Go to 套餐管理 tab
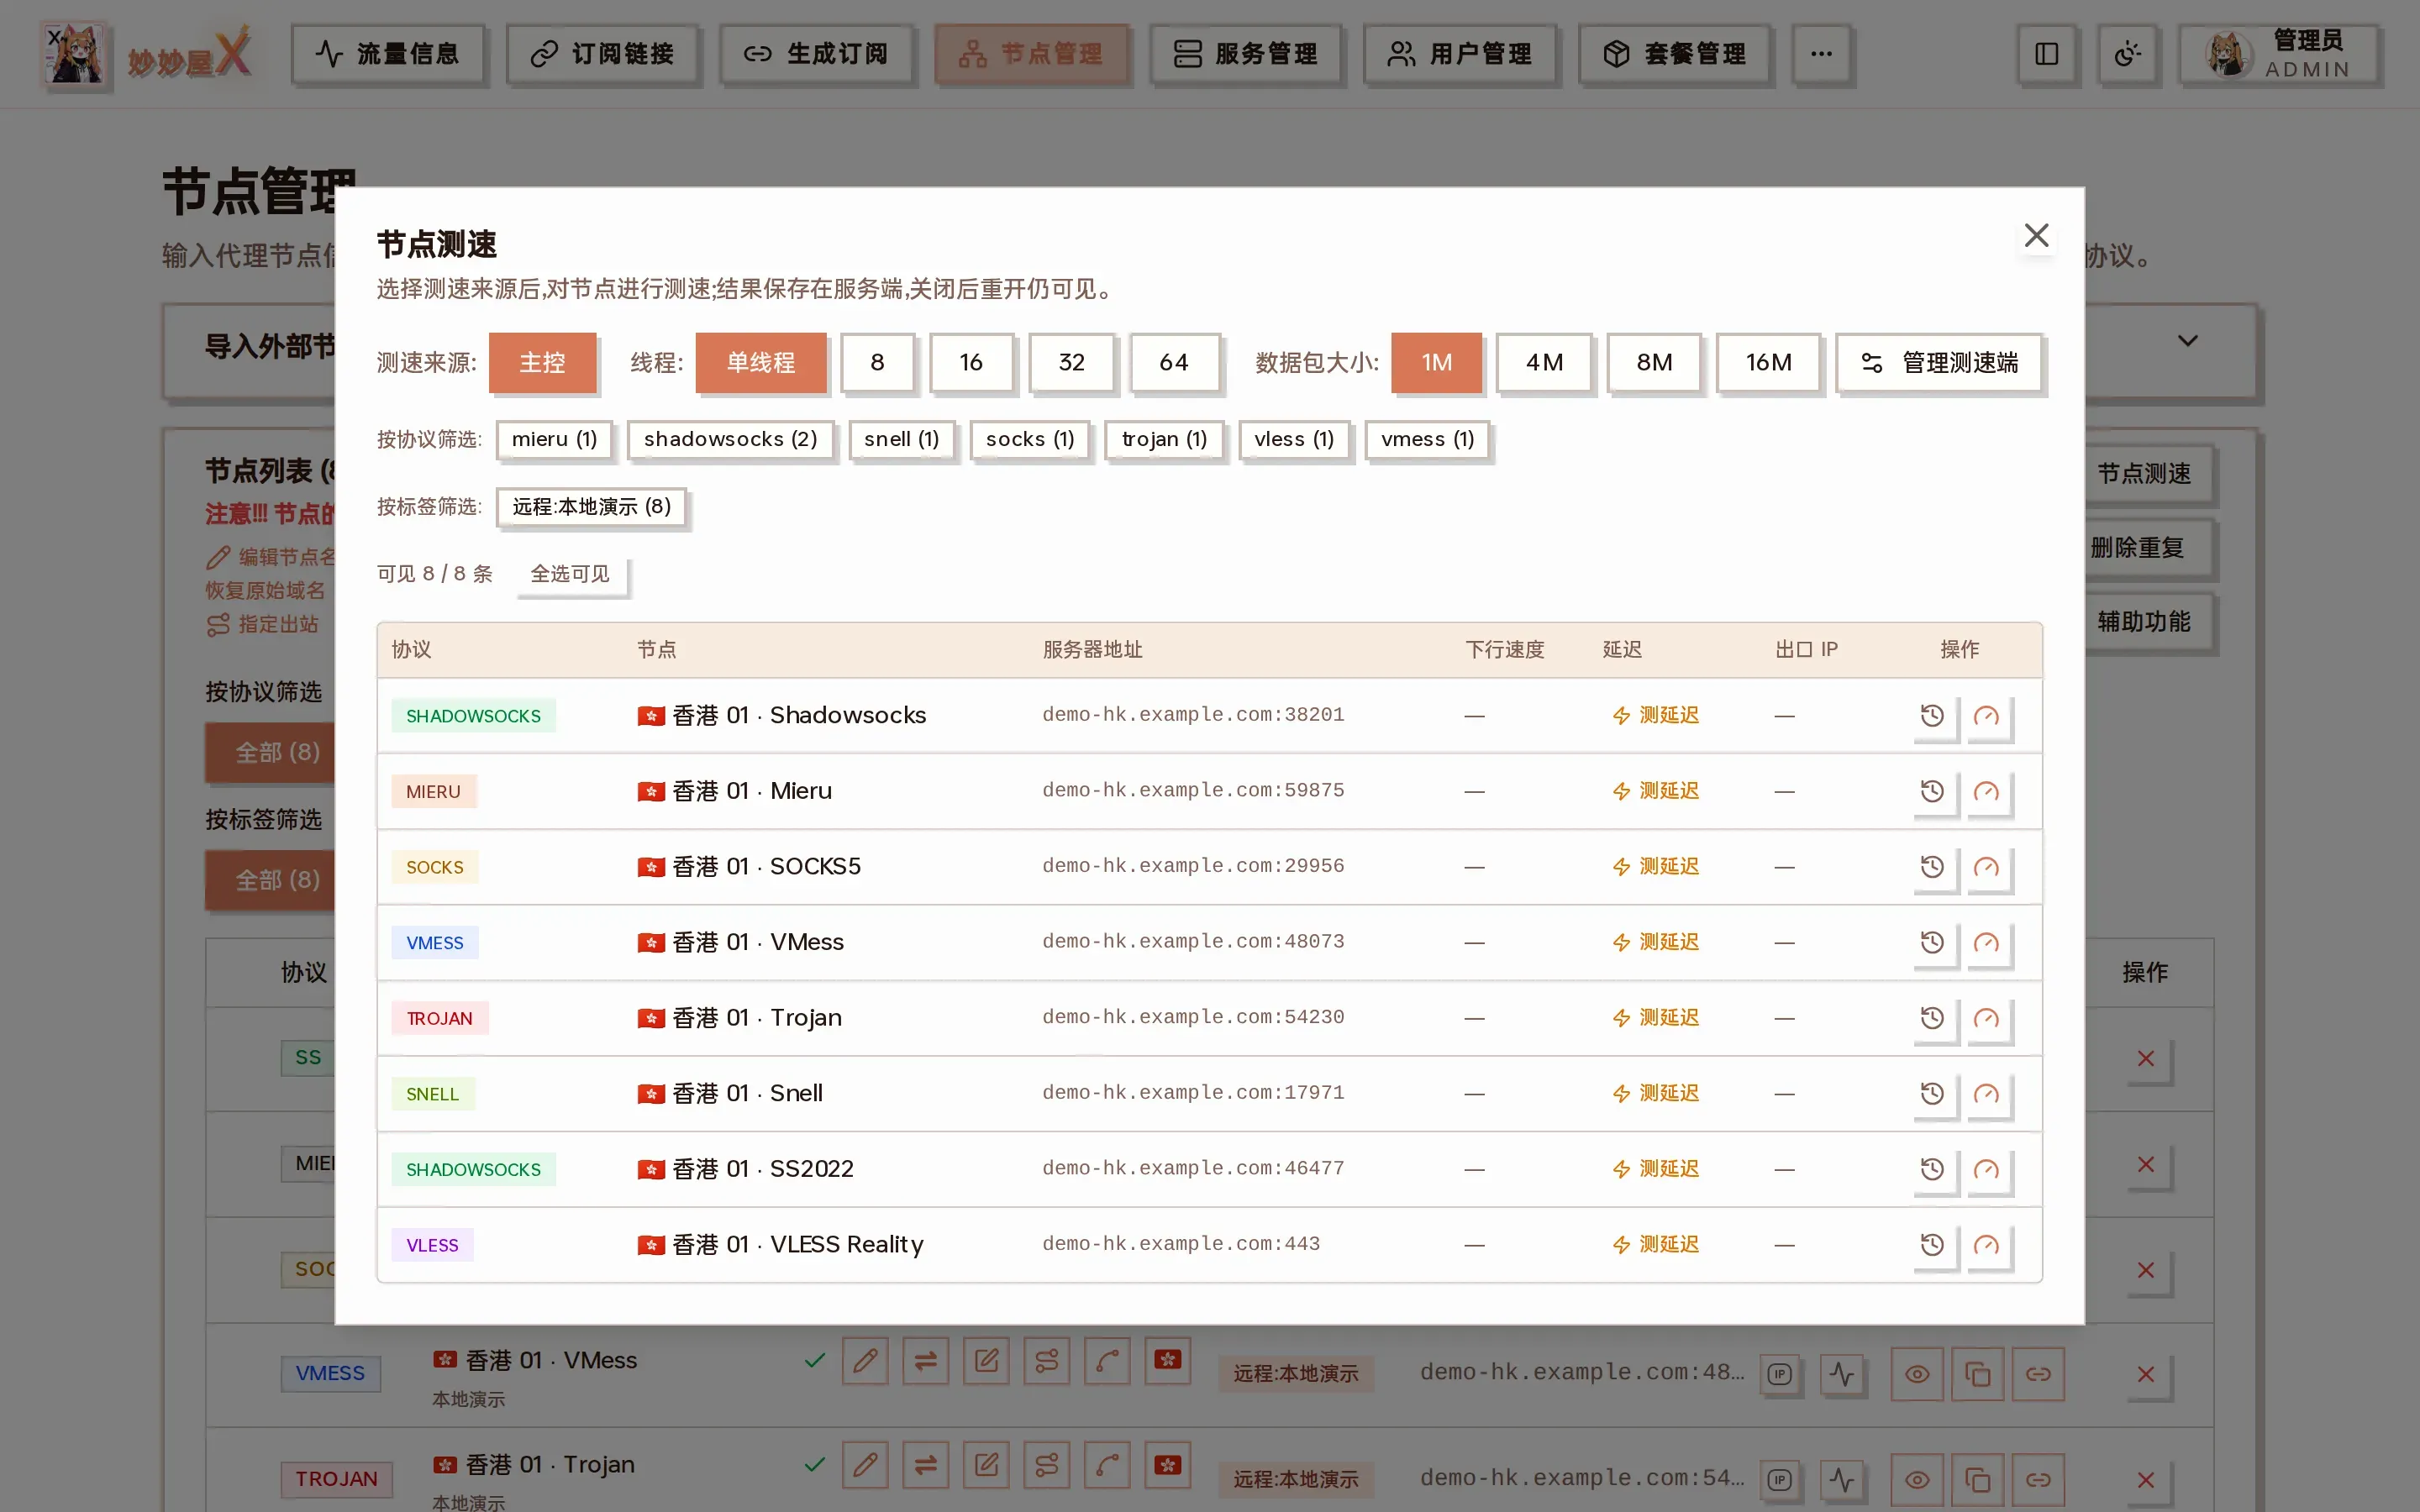 (1674, 54)
